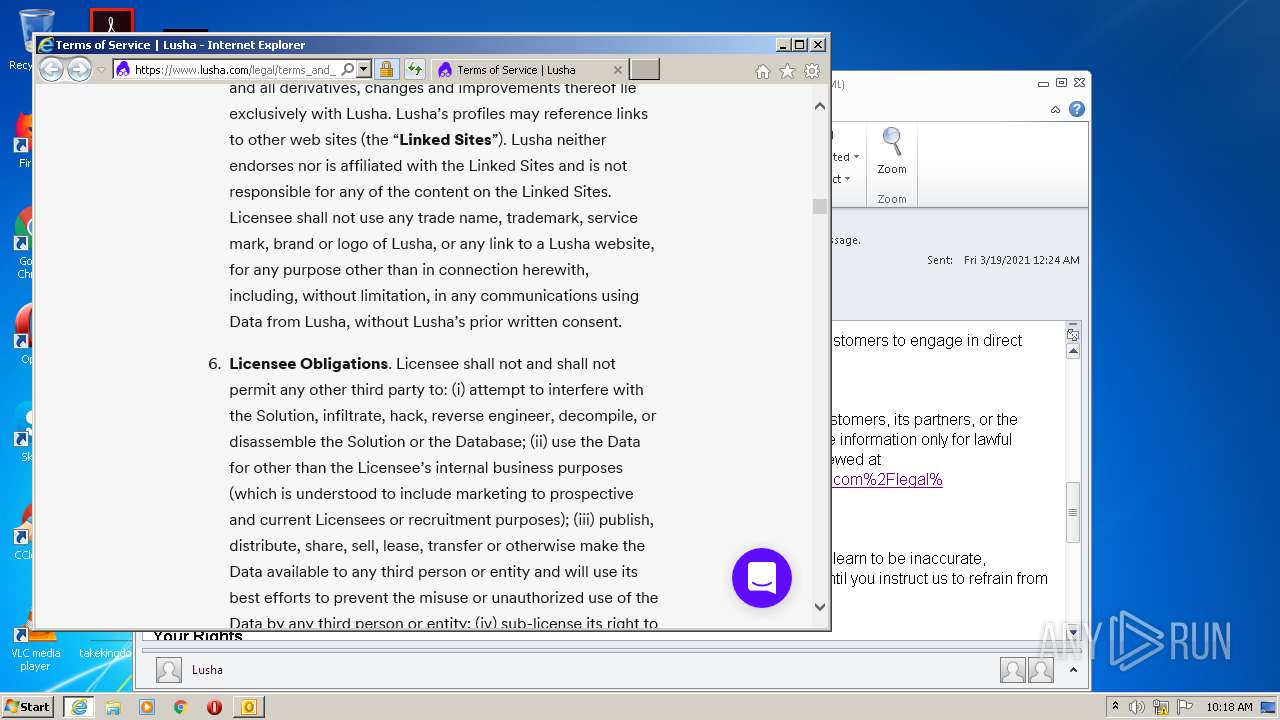Open a new blank tab

tap(645, 70)
